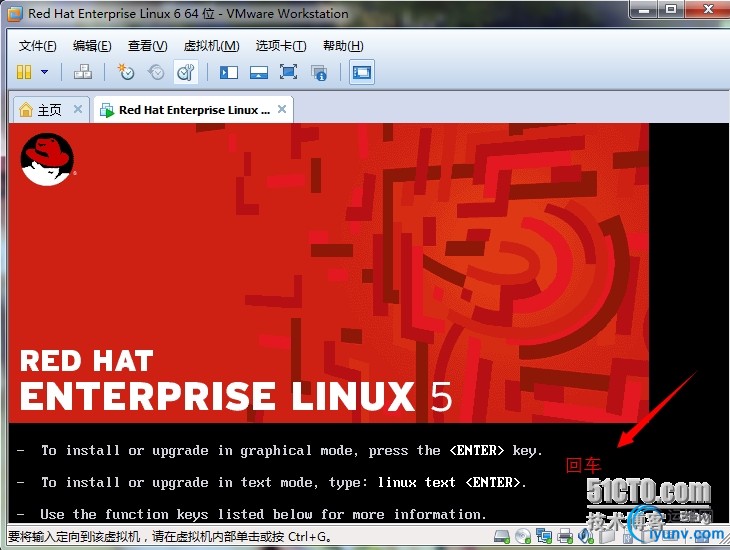Click the CD/DVD drive status icon
730x550 pixels.
pos(523,536)
